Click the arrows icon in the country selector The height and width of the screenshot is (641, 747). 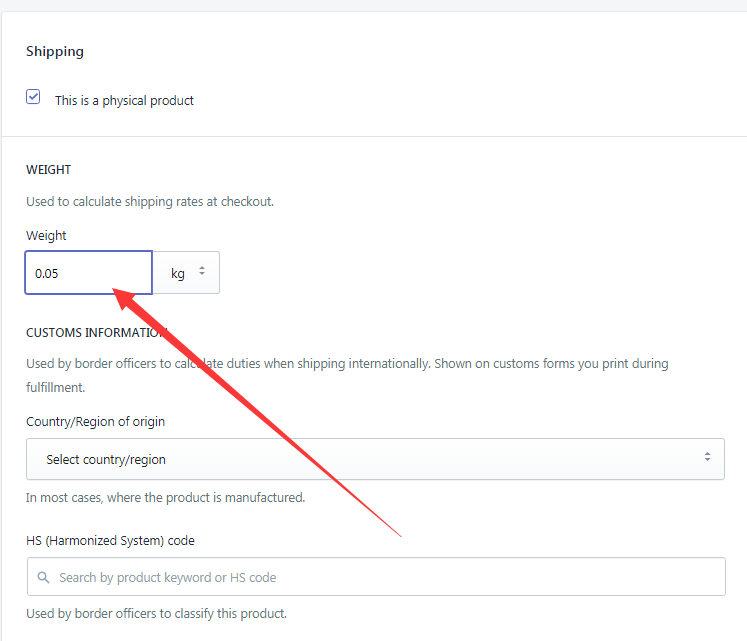(x=707, y=457)
